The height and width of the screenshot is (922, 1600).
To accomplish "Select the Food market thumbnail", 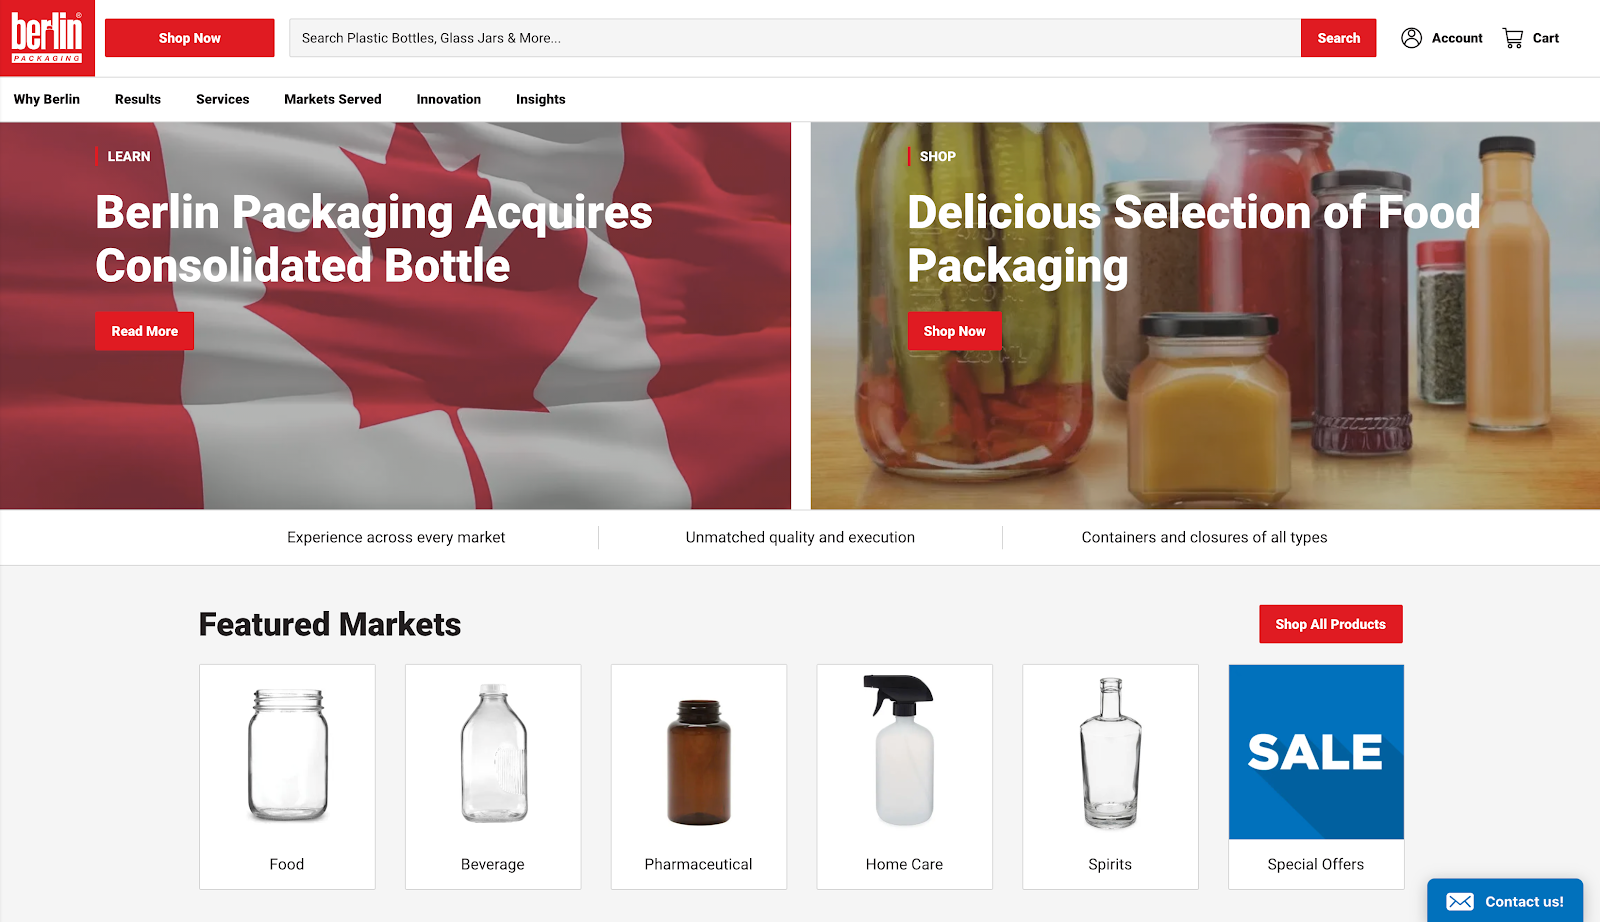I will pyautogui.click(x=287, y=776).
